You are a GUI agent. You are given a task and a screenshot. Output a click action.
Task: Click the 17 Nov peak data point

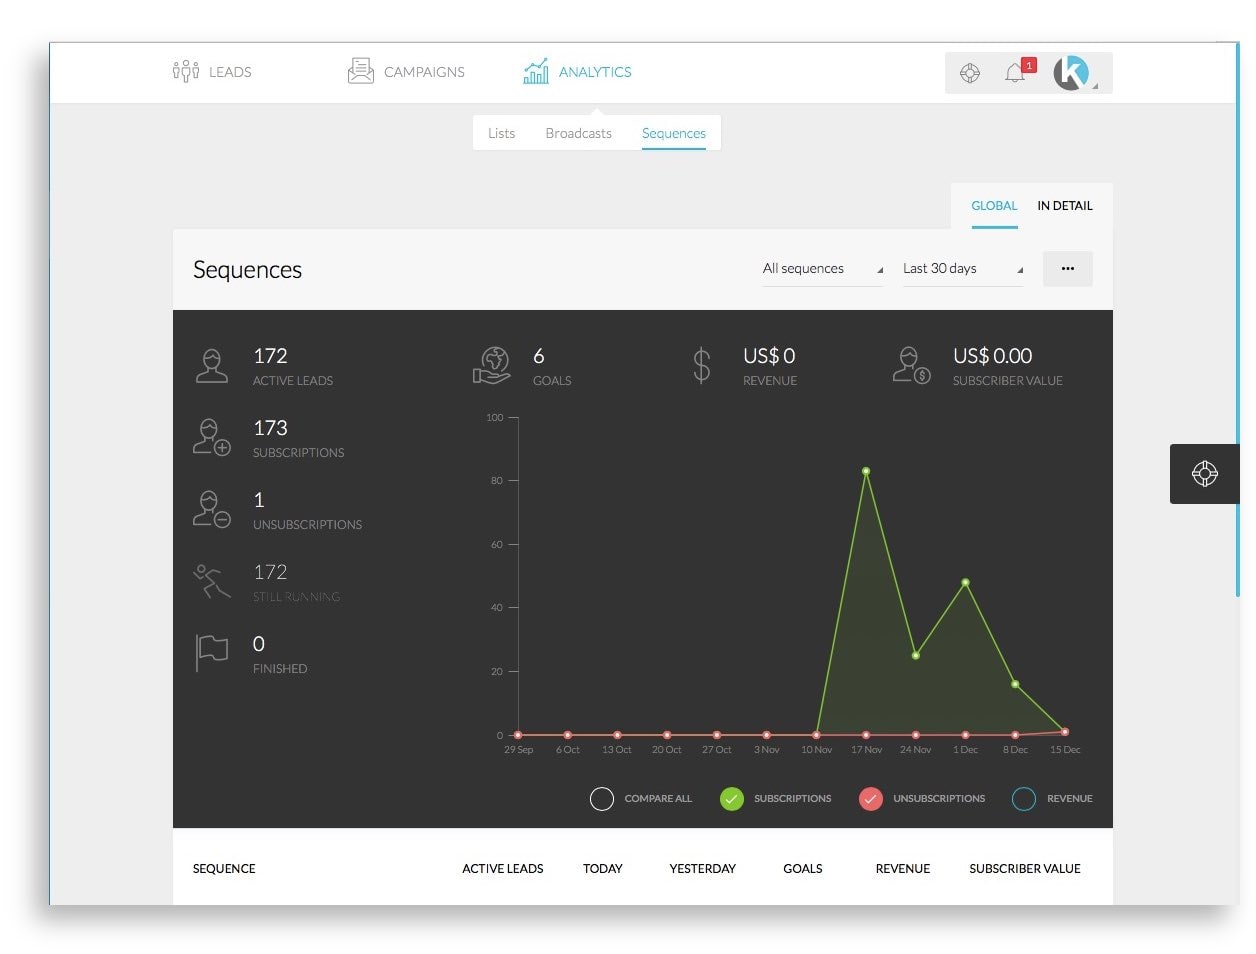[866, 471]
